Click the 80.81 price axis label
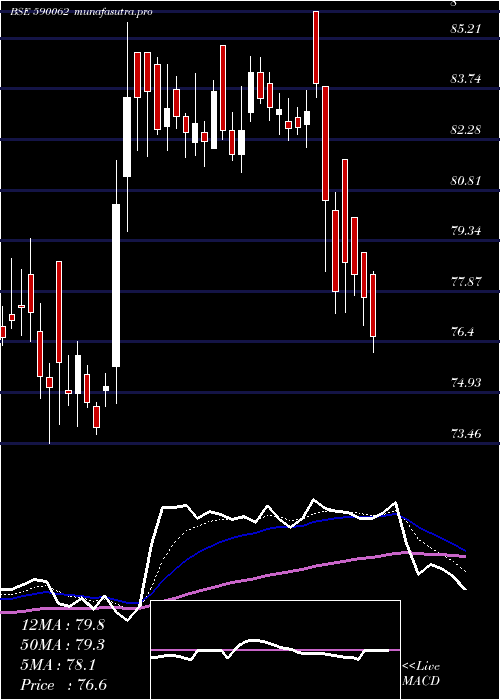 [466, 181]
